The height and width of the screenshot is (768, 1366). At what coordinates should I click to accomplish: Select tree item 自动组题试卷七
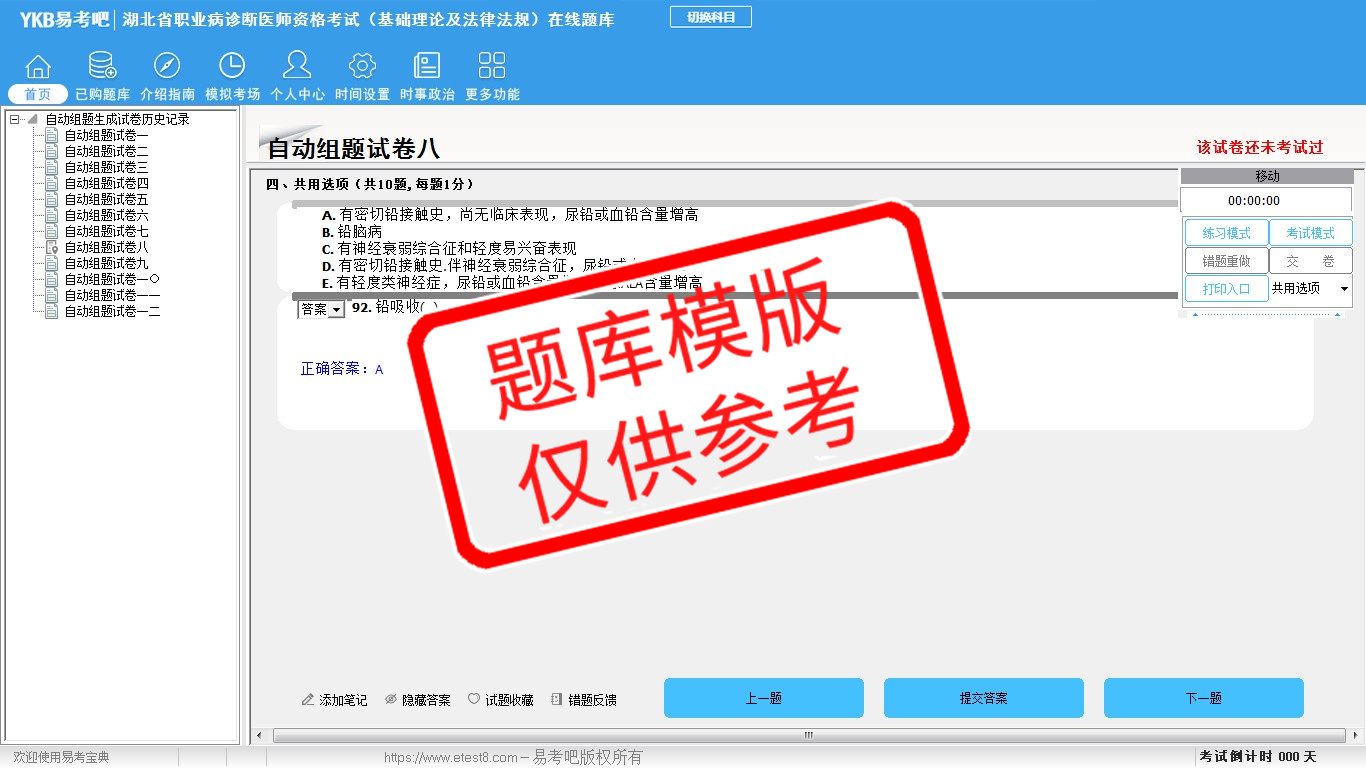[106, 231]
